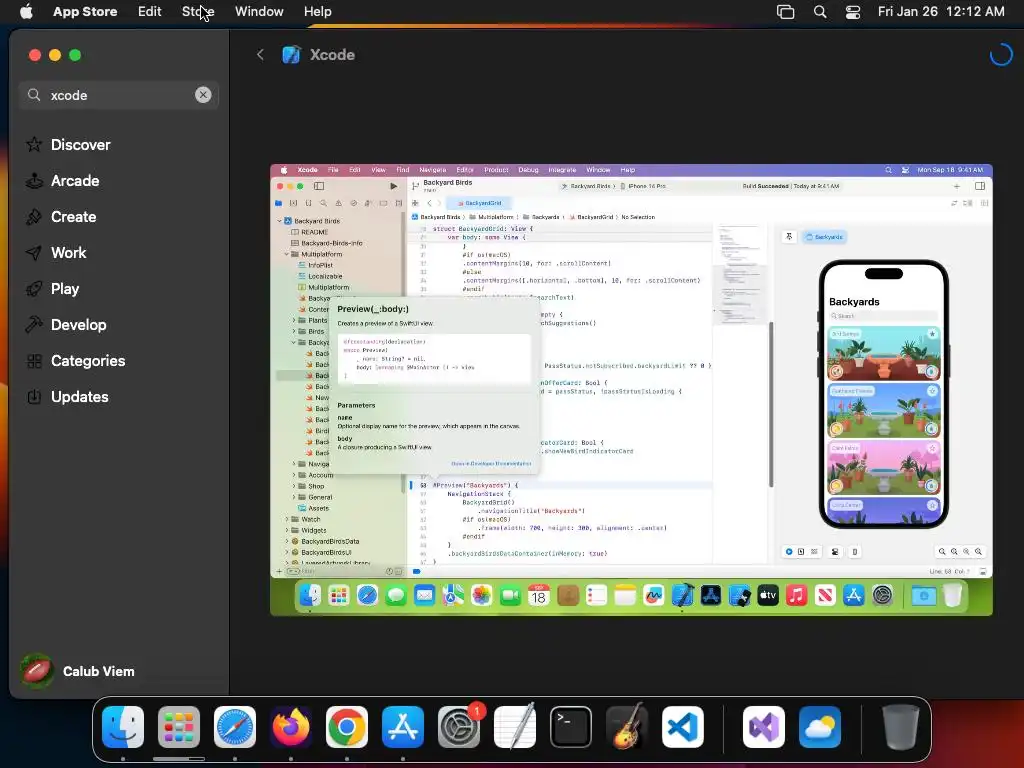Go back with the back chevron

[260, 55]
